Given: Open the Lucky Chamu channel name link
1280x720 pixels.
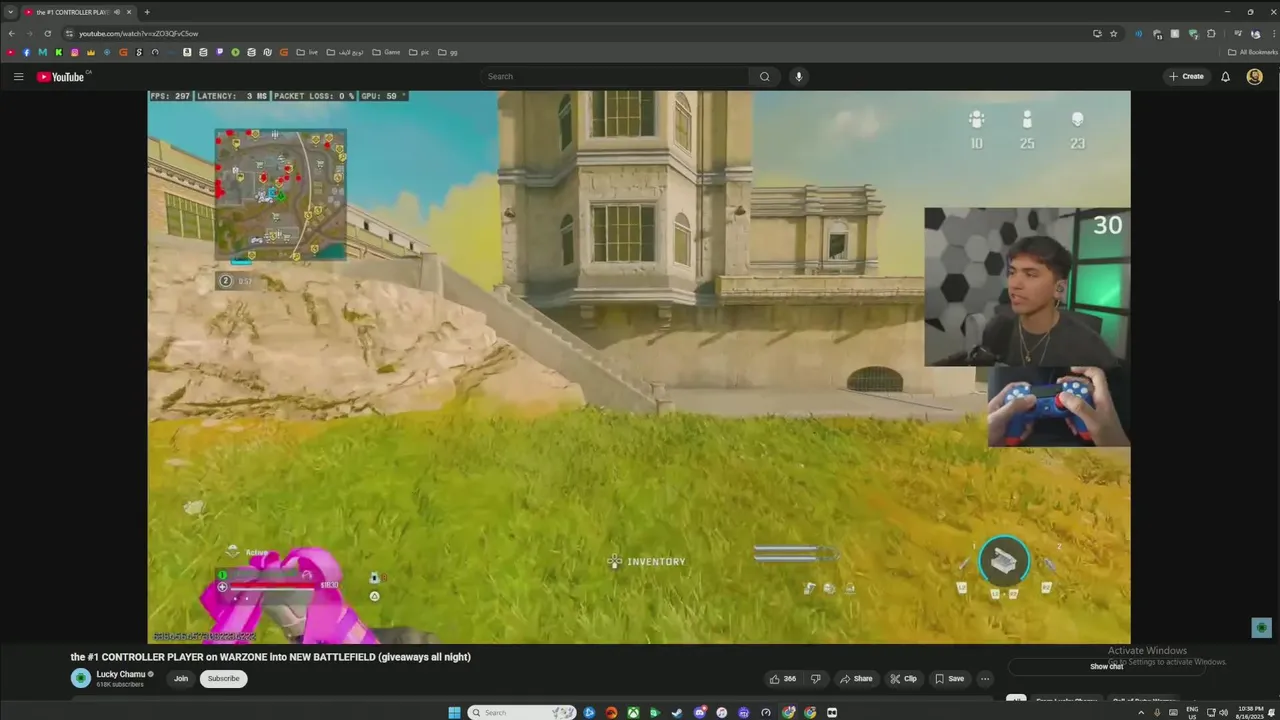Looking at the screenshot, I should coord(121,674).
